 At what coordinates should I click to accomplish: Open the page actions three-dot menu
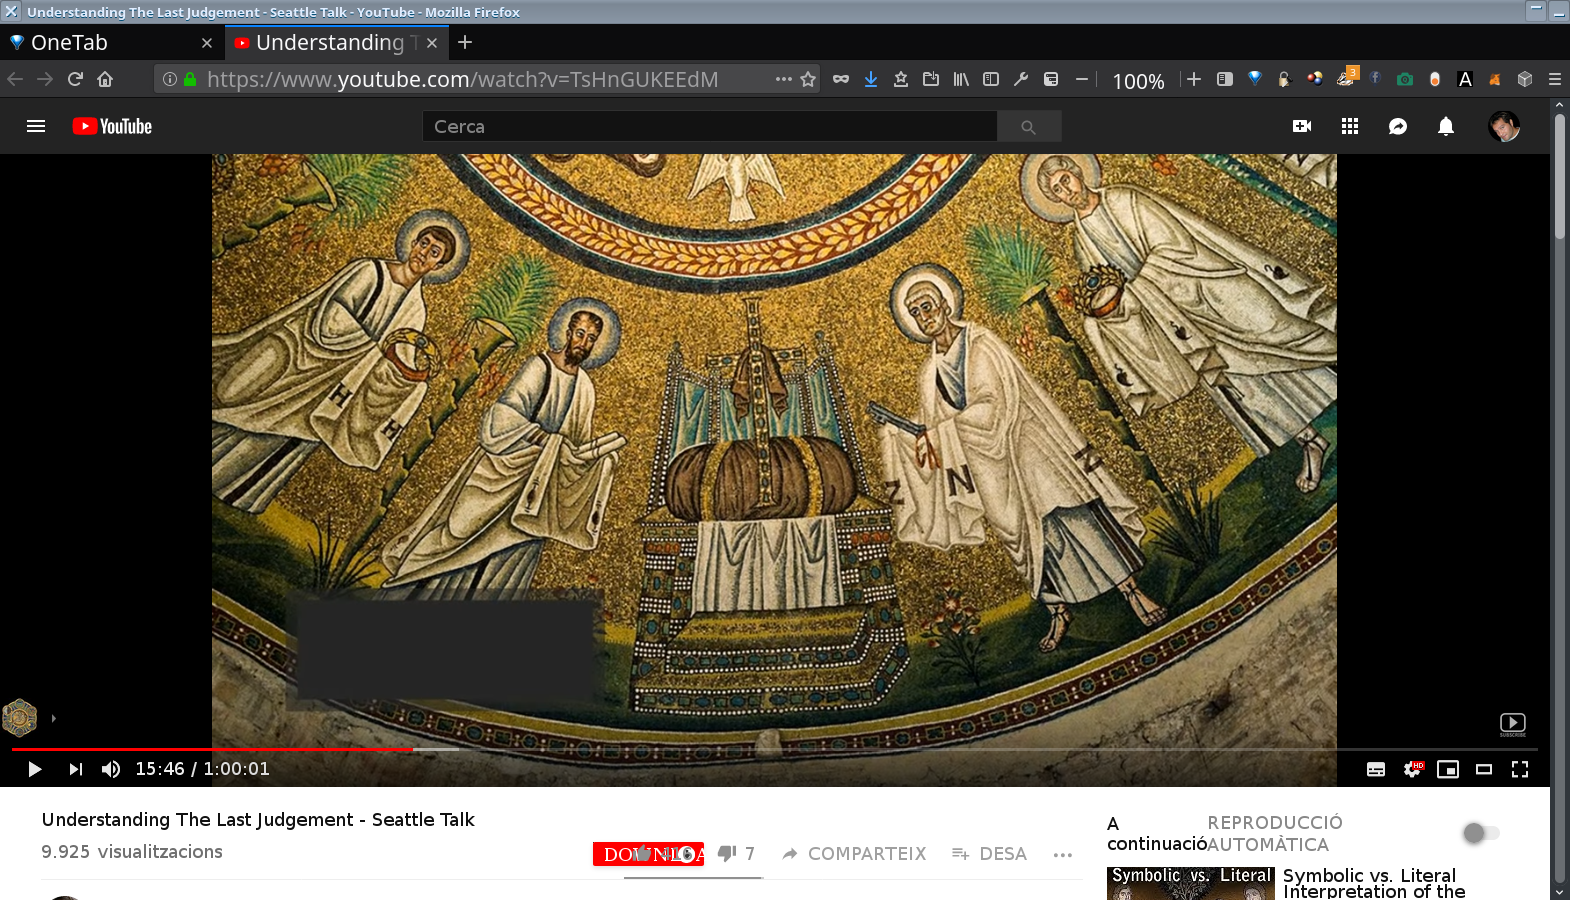pos(784,79)
